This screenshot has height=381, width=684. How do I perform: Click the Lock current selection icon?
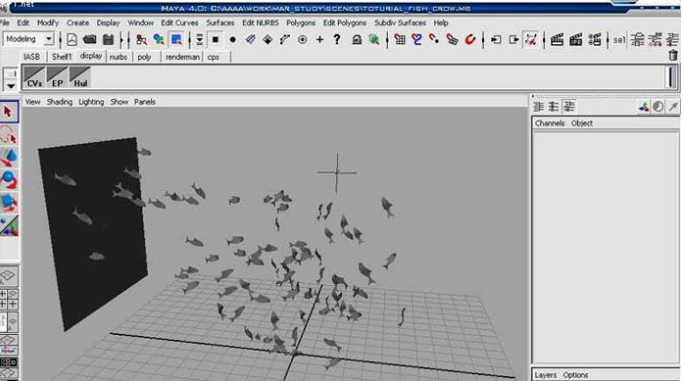tap(357, 40)
